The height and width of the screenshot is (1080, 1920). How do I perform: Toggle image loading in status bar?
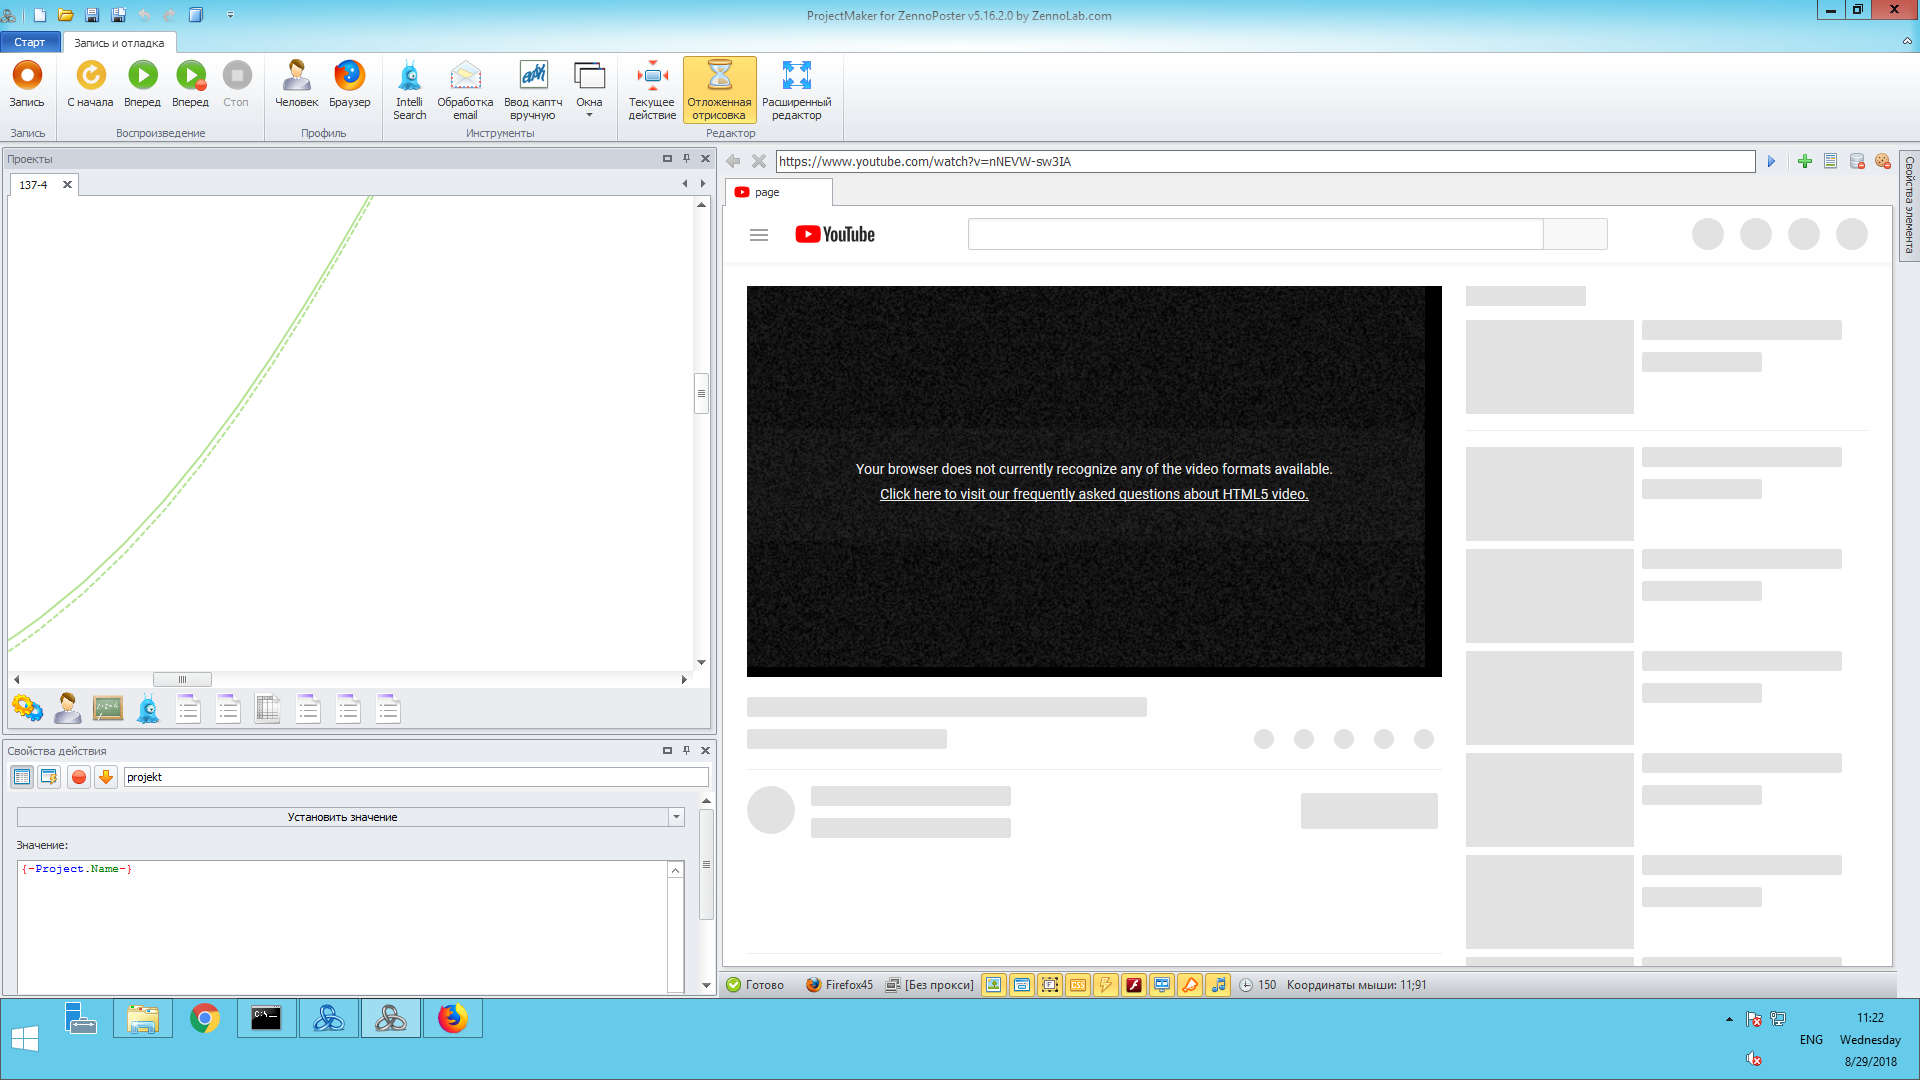click(x=994, y=985)
